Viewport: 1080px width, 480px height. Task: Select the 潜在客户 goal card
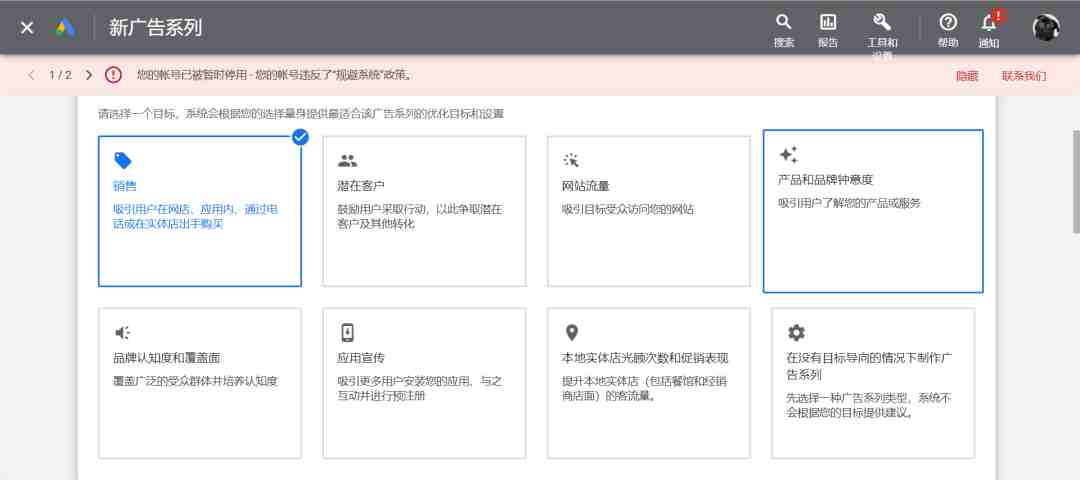click(424, 211)
